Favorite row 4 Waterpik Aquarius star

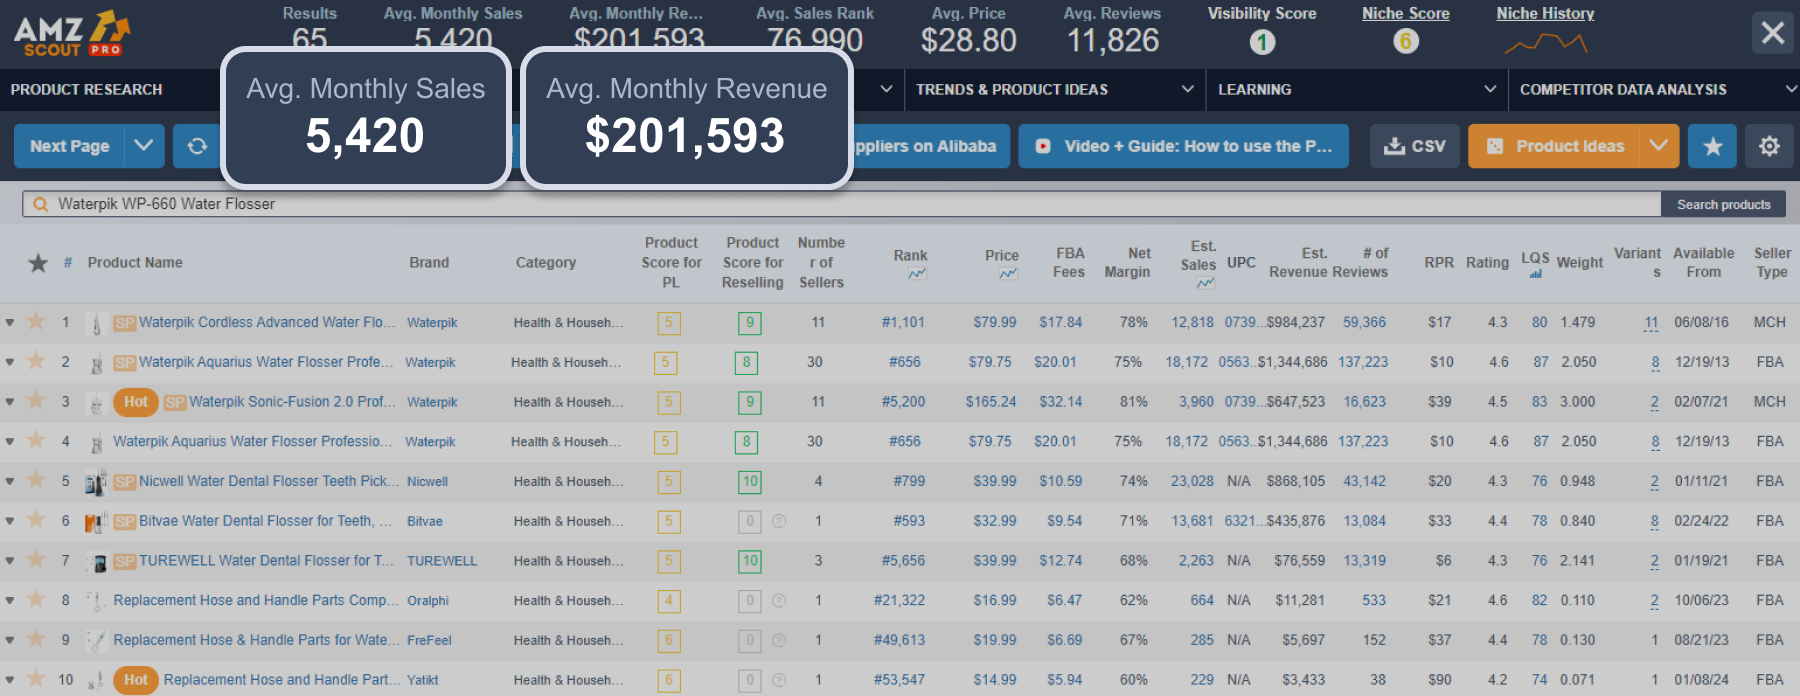pyautogui.click(x=36, y=440)
